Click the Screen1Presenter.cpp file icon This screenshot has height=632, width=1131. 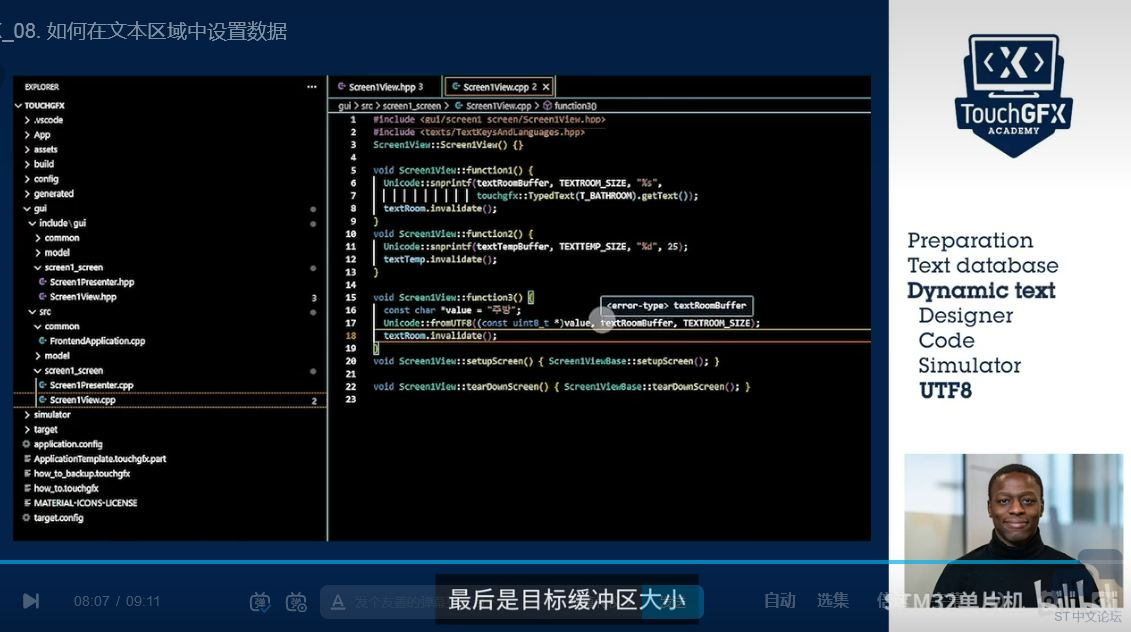click(x=42, y=385)
